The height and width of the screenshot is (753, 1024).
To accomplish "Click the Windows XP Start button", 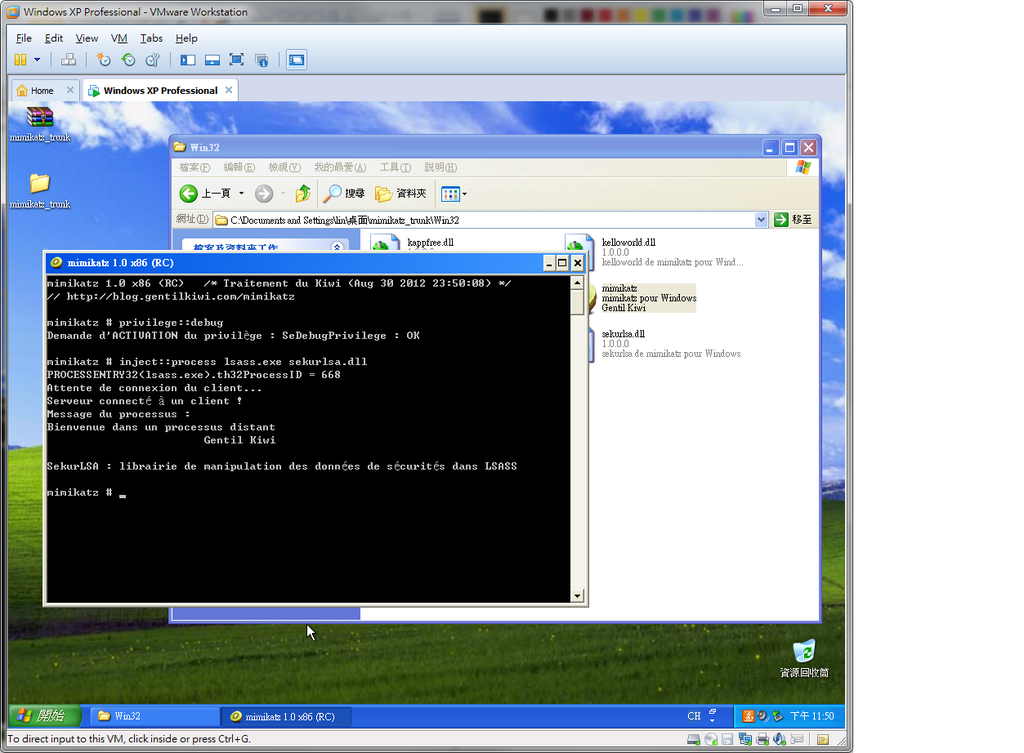I will [x=44, y=716].
